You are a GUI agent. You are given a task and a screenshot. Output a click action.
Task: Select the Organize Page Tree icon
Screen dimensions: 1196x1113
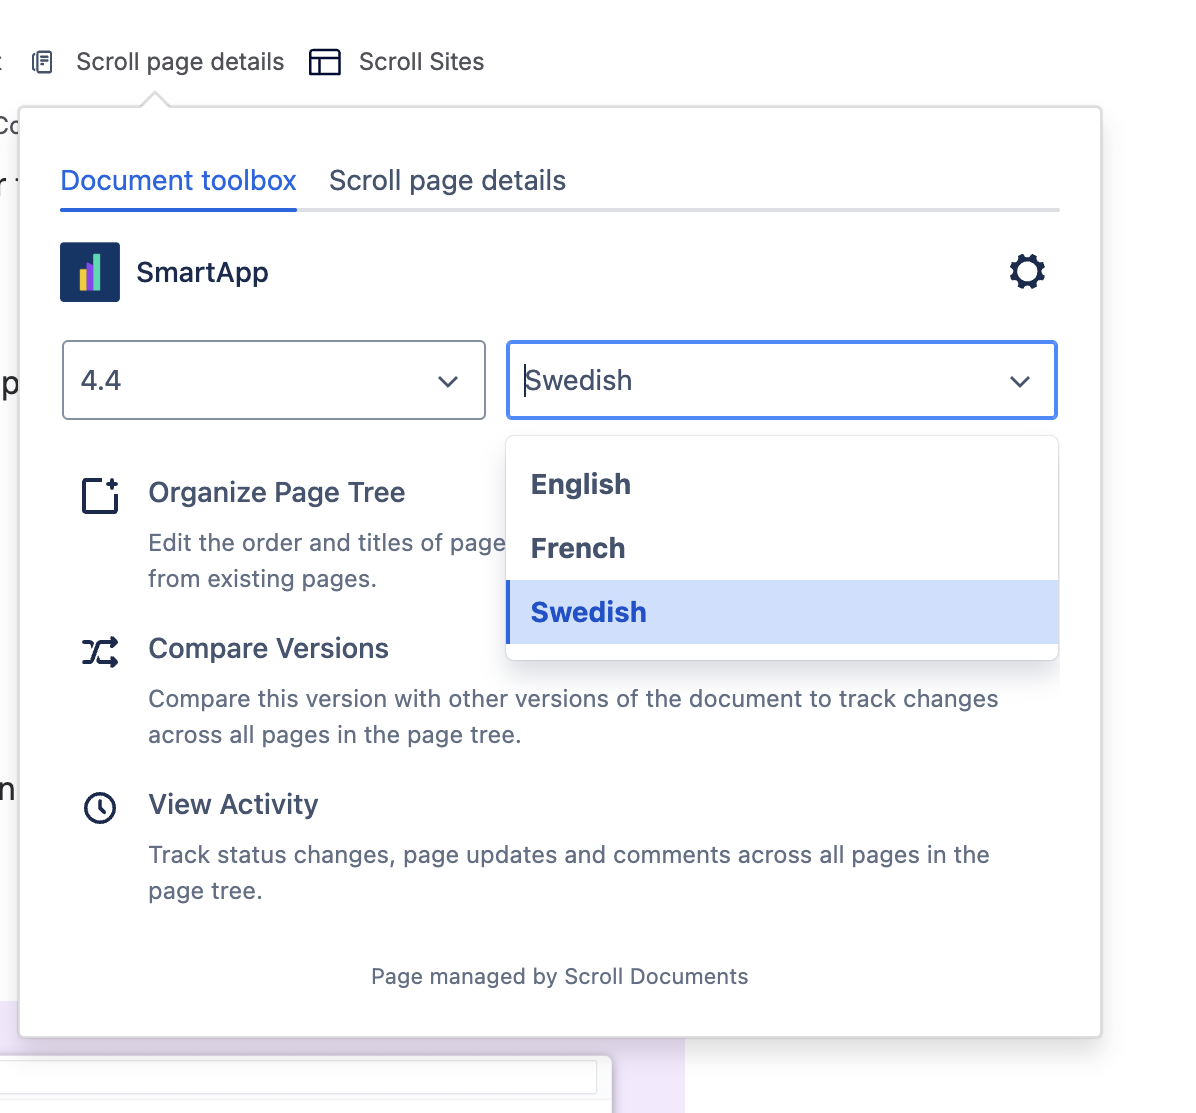99,495
